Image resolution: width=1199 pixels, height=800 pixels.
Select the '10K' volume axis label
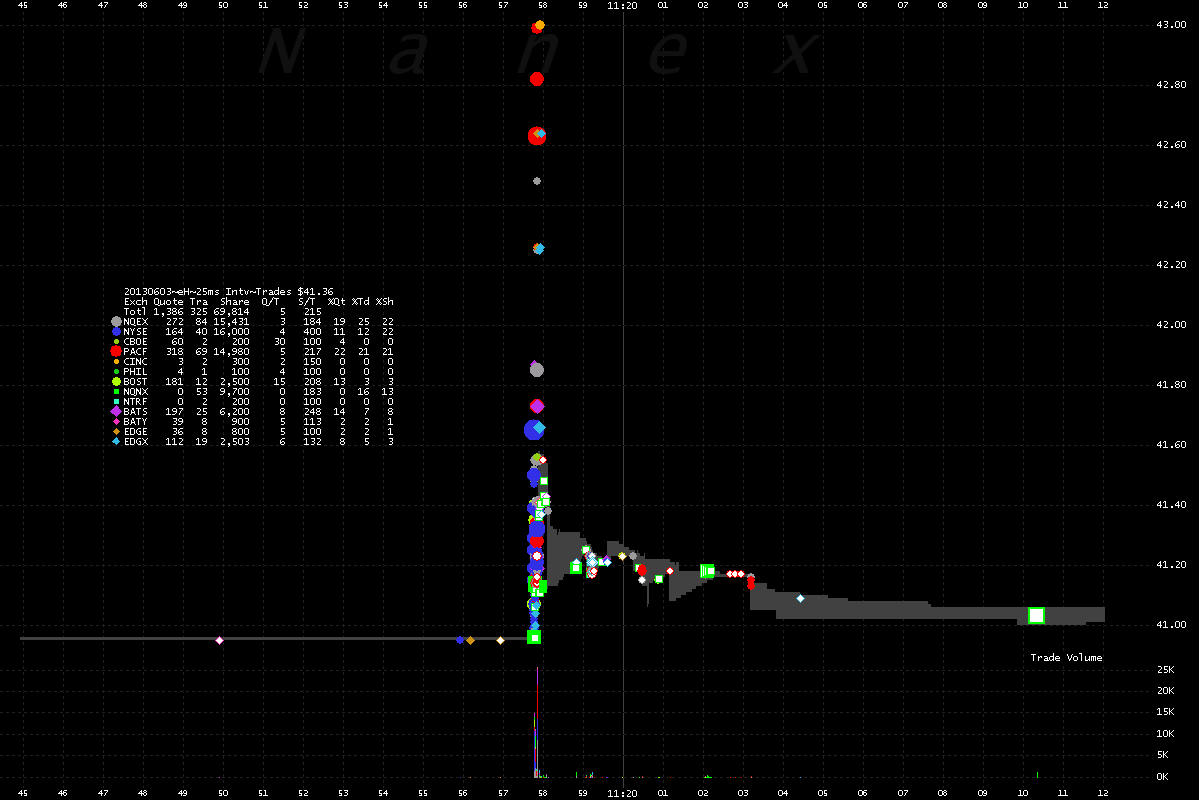pyautogui.click(x=1165, y=734)
